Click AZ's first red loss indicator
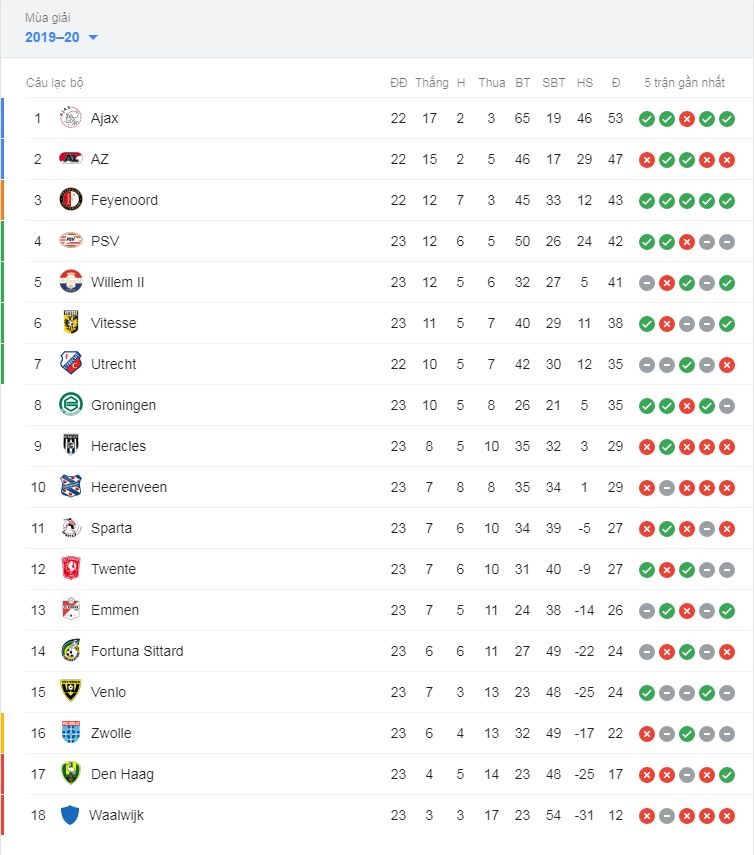Viewport: 754px width, 855px height. coord(647,160)
